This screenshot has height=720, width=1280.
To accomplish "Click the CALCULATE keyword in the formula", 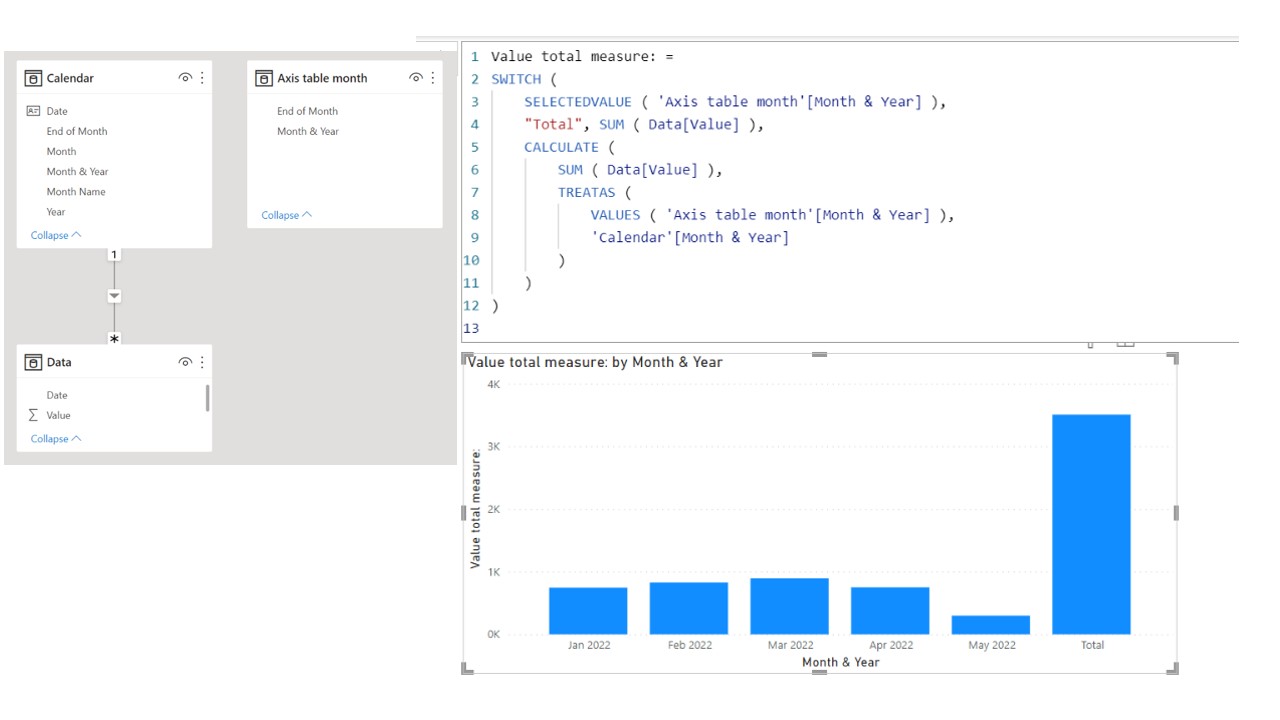I will pos(561,147).
